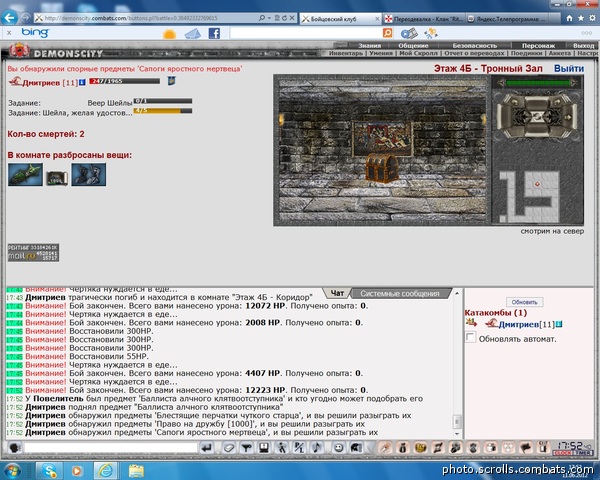This screenshot has height=480, width=600.
Task: Open the smiley emoticons picker
Action: [x=338, y=447]
